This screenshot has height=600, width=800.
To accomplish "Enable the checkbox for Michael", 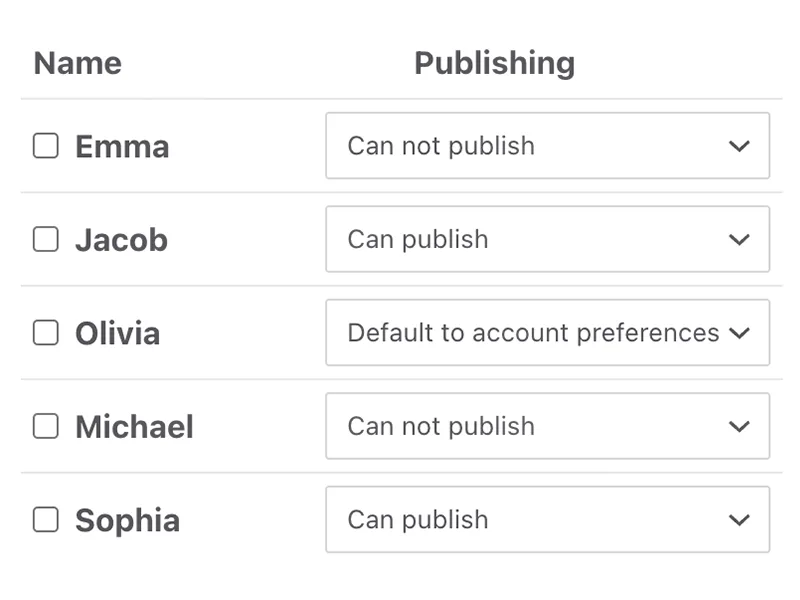I will coord(46,426).
